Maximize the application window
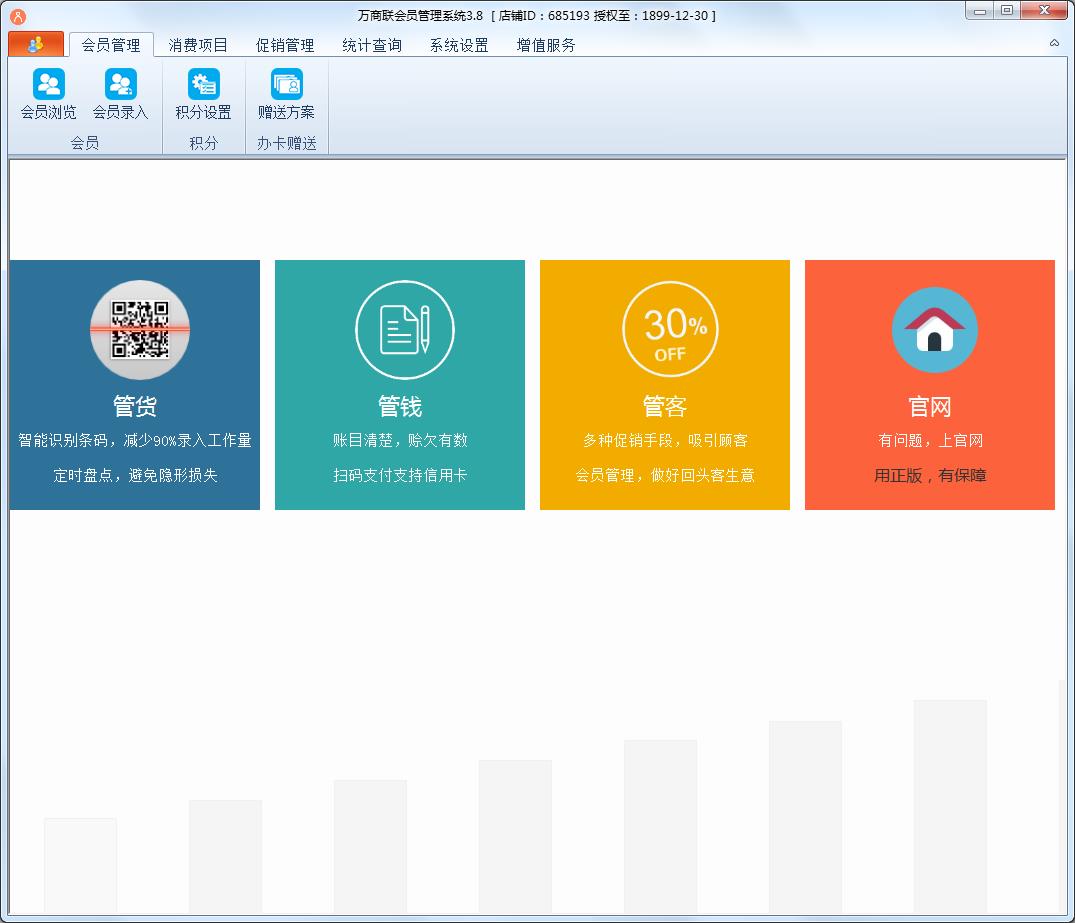The height and width of the screenshot is (923, 1075). tap(1007, 10)
